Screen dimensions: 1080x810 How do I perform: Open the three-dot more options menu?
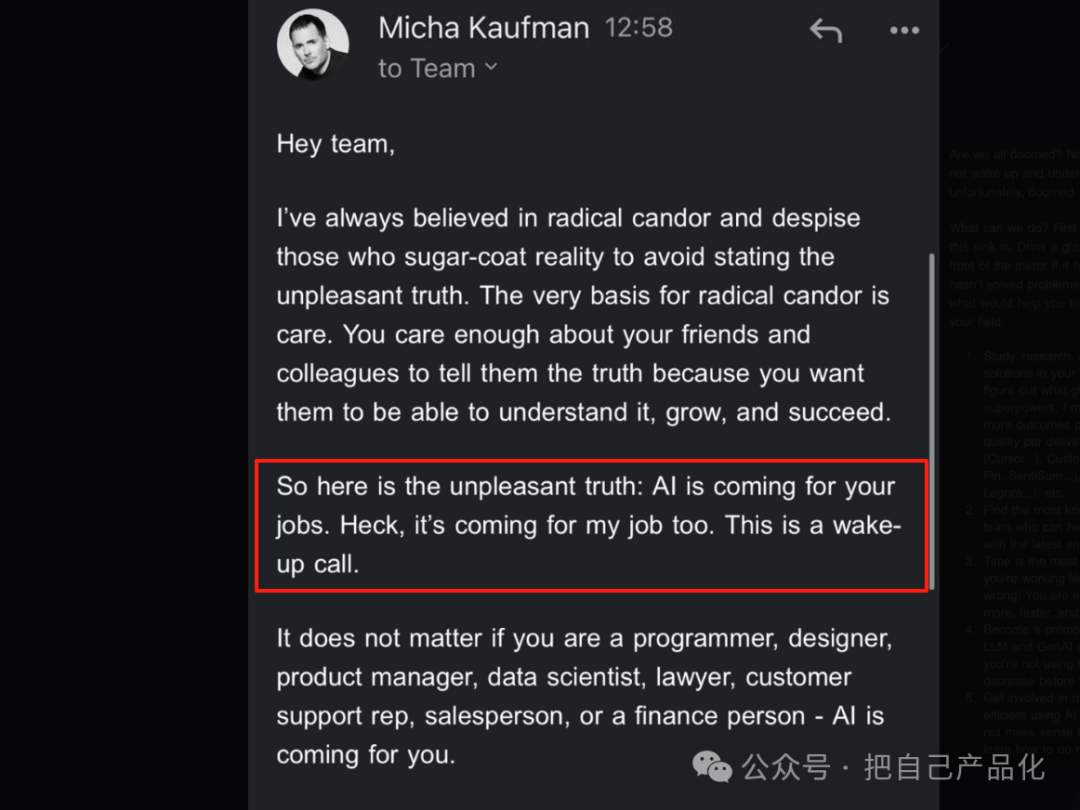[x=904, y=30]
